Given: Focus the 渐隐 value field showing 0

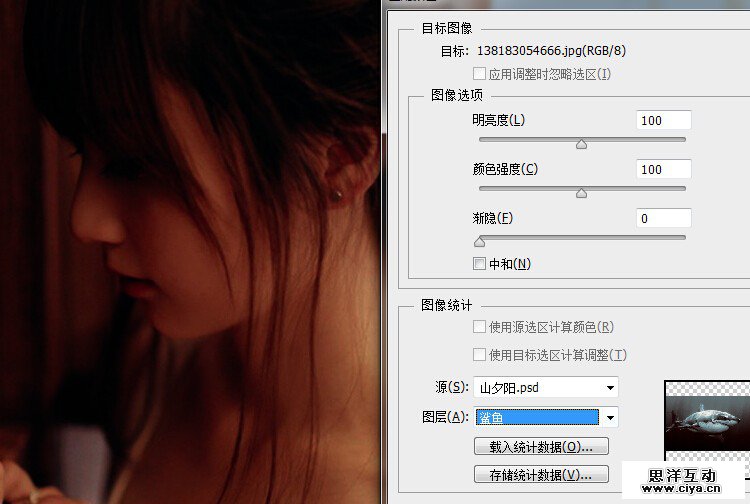Looking at the screenshot, I should click(x=663, y=218).
